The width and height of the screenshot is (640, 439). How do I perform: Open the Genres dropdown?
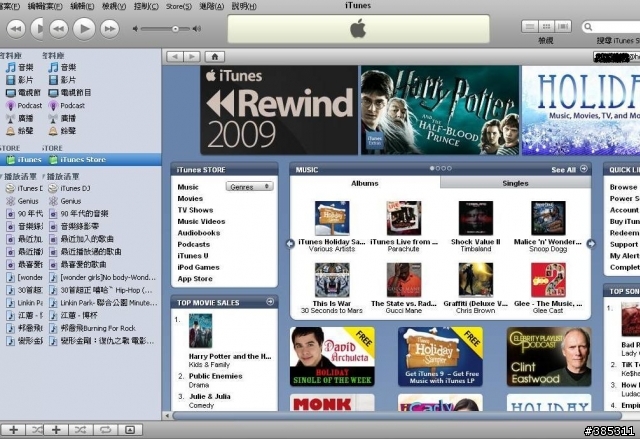point(249,186)
